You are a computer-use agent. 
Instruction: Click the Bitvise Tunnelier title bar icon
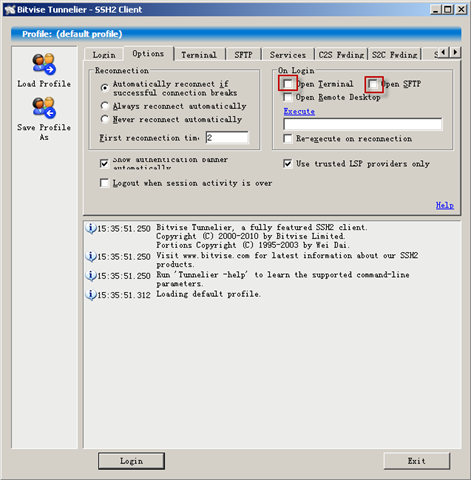pos(10,9)
